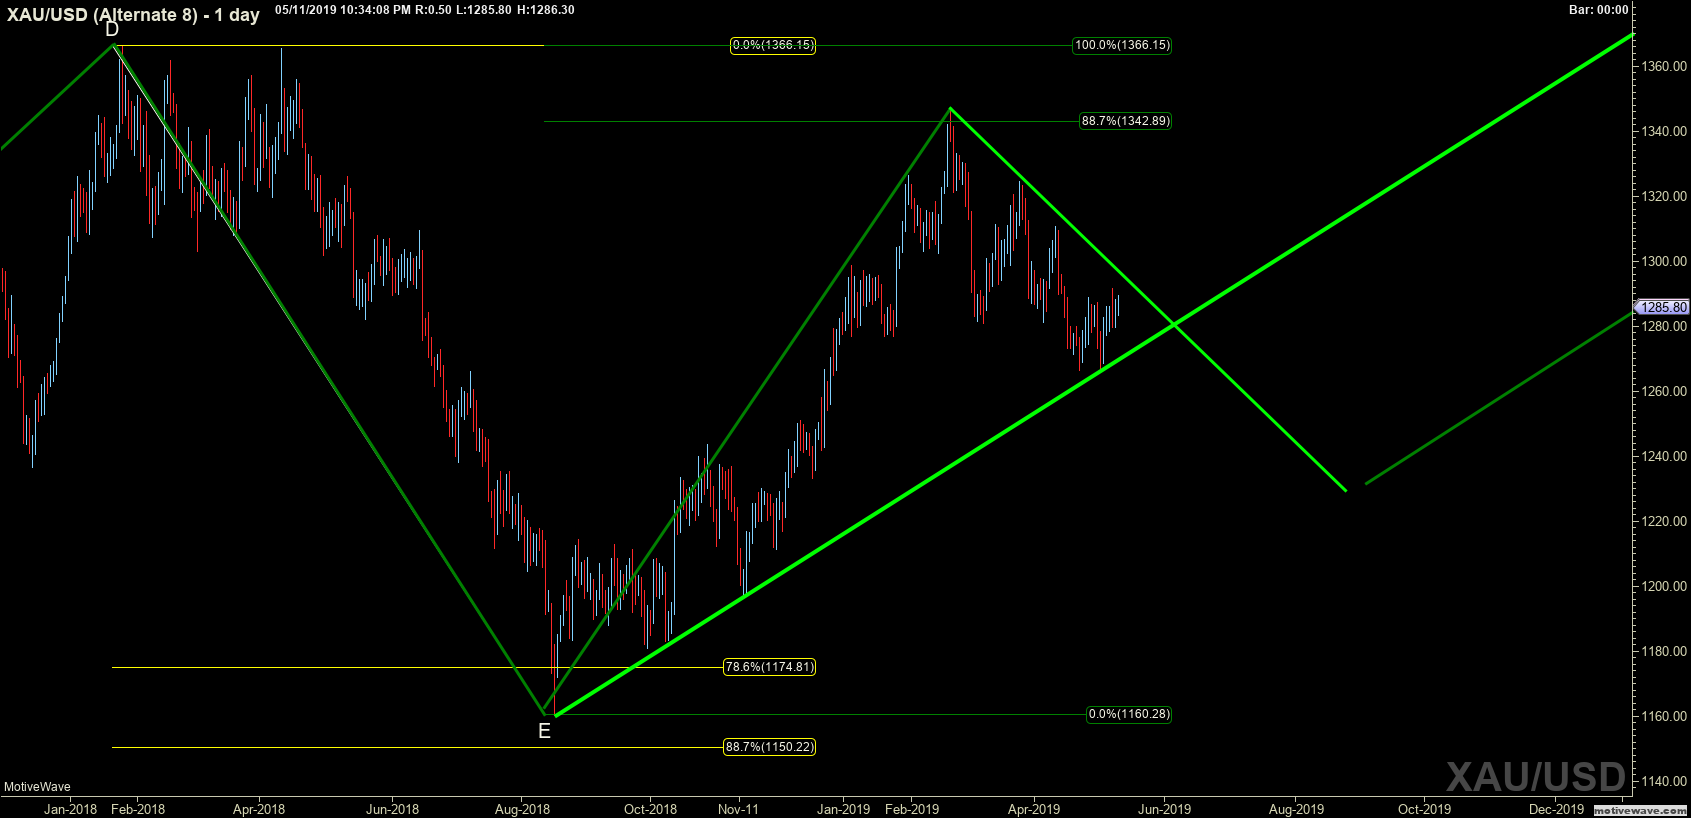
Task: Click the MotiveWave label above the date axis
Action: click(37, 787)
